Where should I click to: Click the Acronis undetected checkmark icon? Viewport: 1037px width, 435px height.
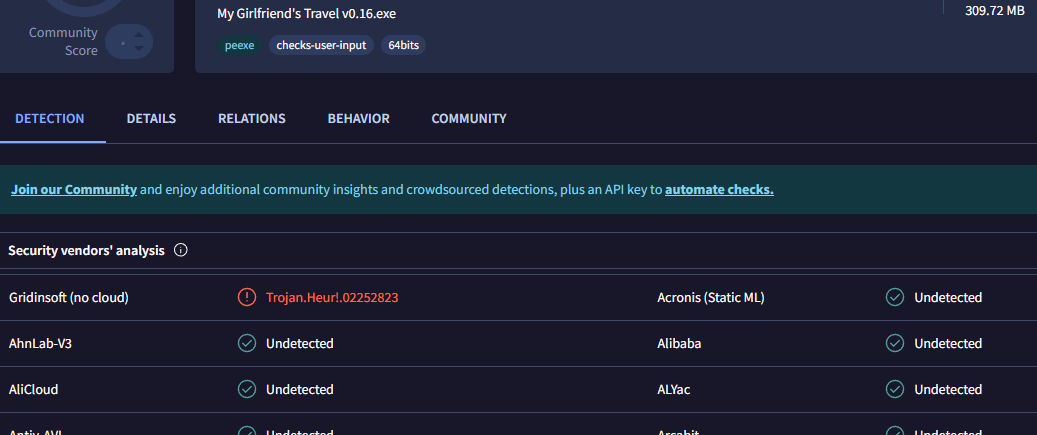coord(895,297)
